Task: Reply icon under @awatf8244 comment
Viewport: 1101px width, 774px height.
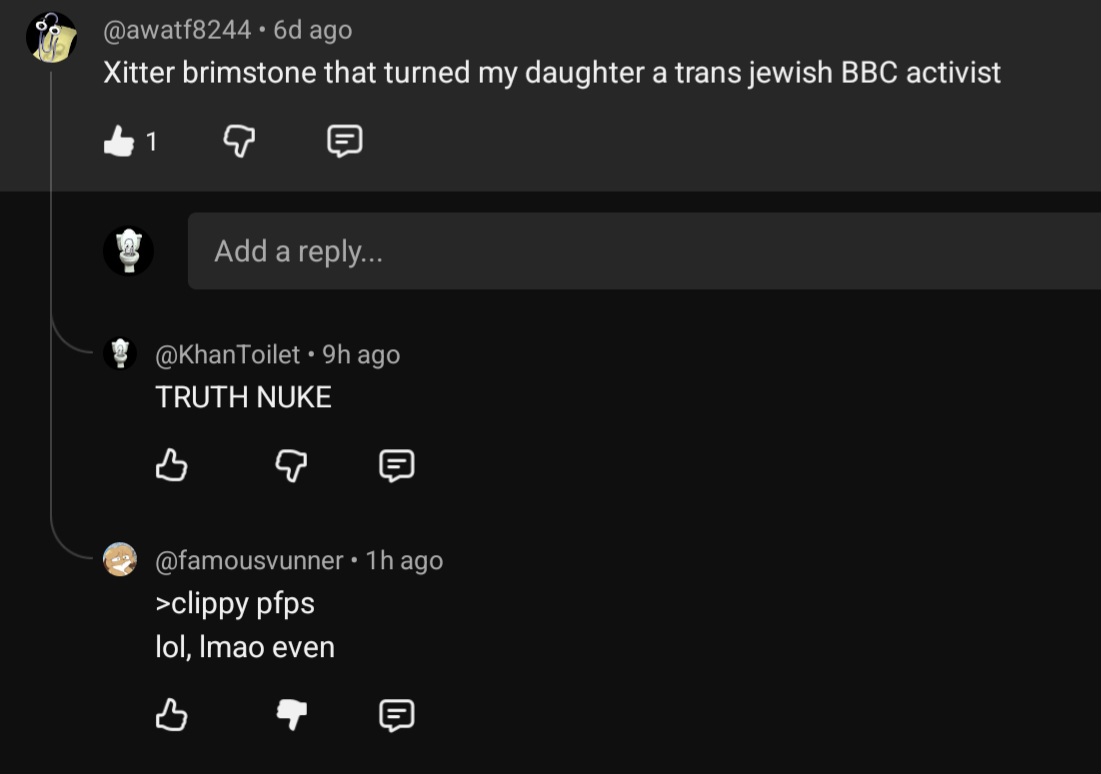Action: coord(345,142)
